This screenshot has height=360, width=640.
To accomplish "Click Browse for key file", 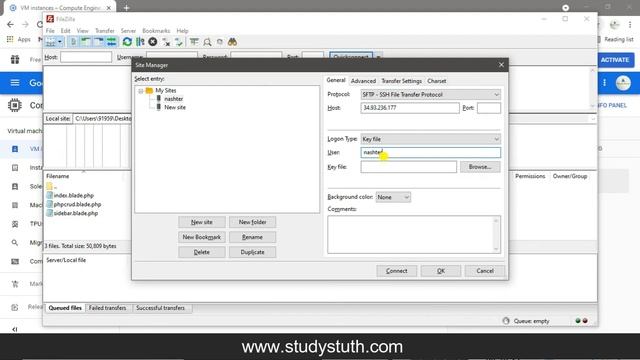I will coord(480,167).
